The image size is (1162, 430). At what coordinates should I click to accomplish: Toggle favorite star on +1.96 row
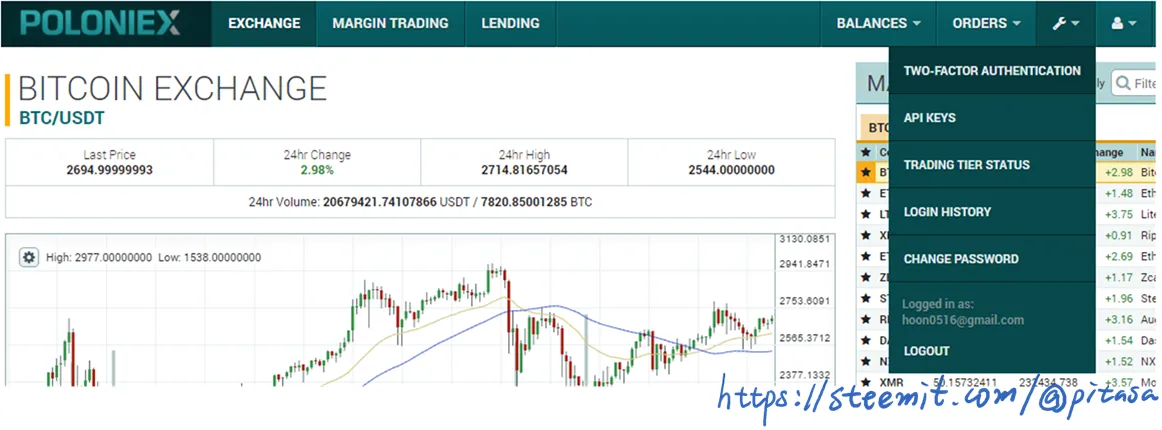tap(865, 299)
